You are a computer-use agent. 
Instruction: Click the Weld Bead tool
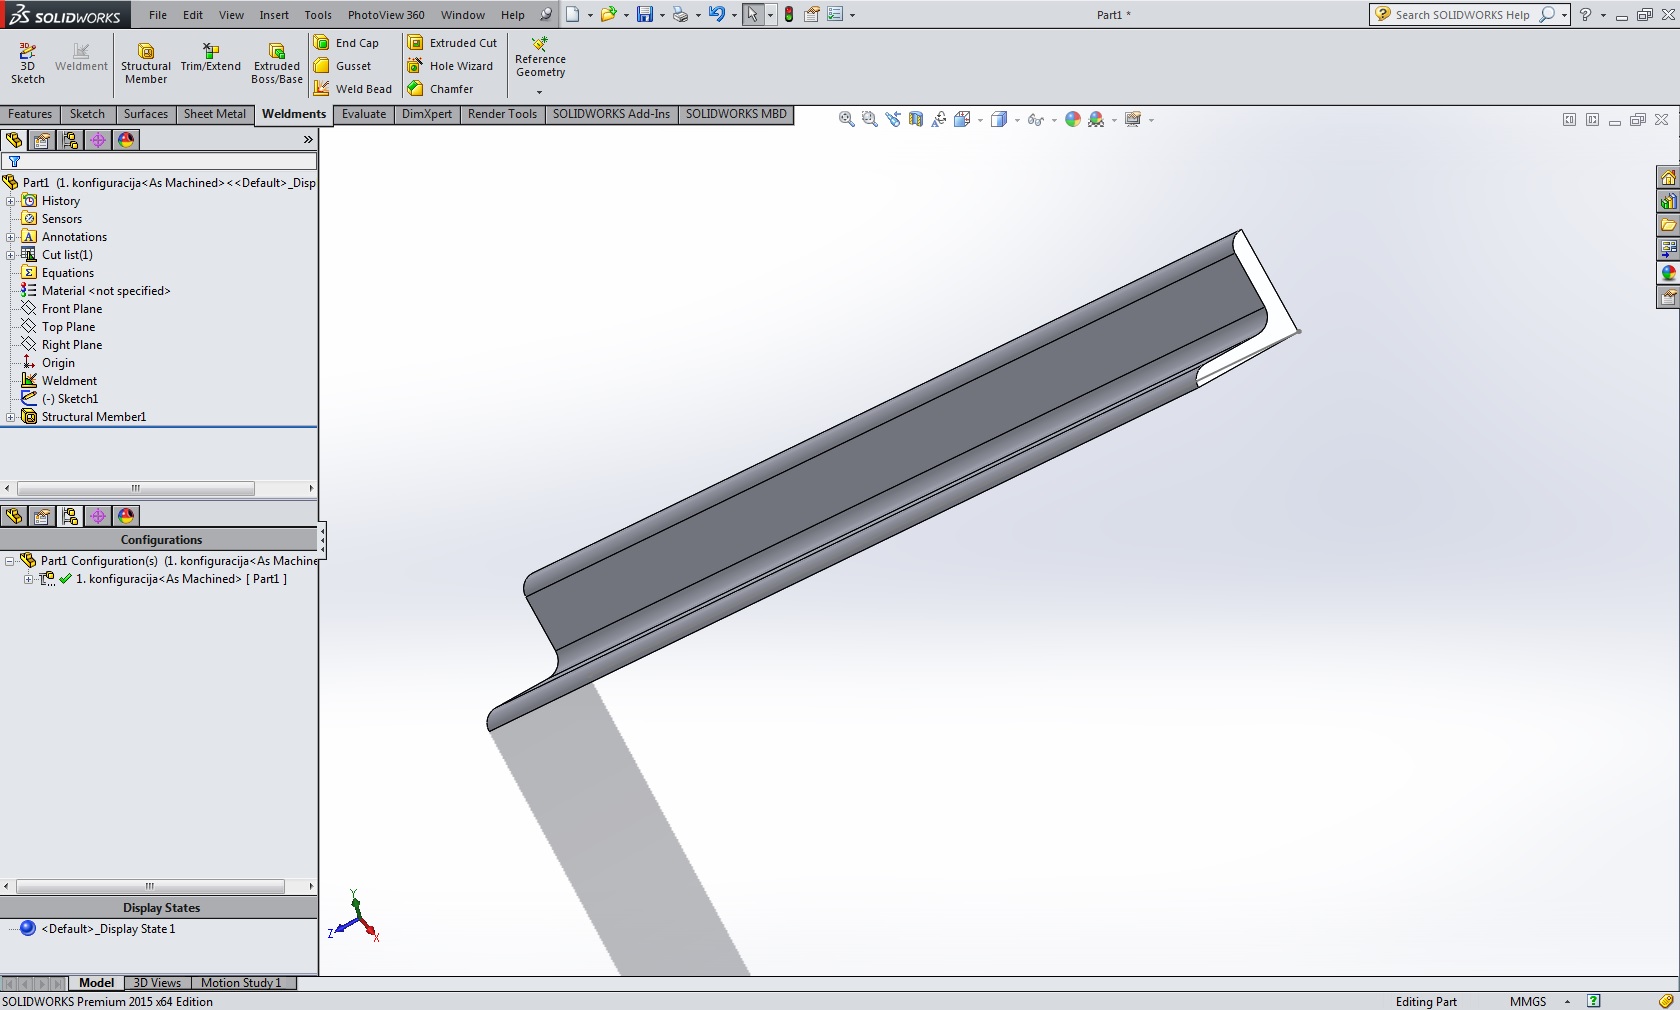352,89
